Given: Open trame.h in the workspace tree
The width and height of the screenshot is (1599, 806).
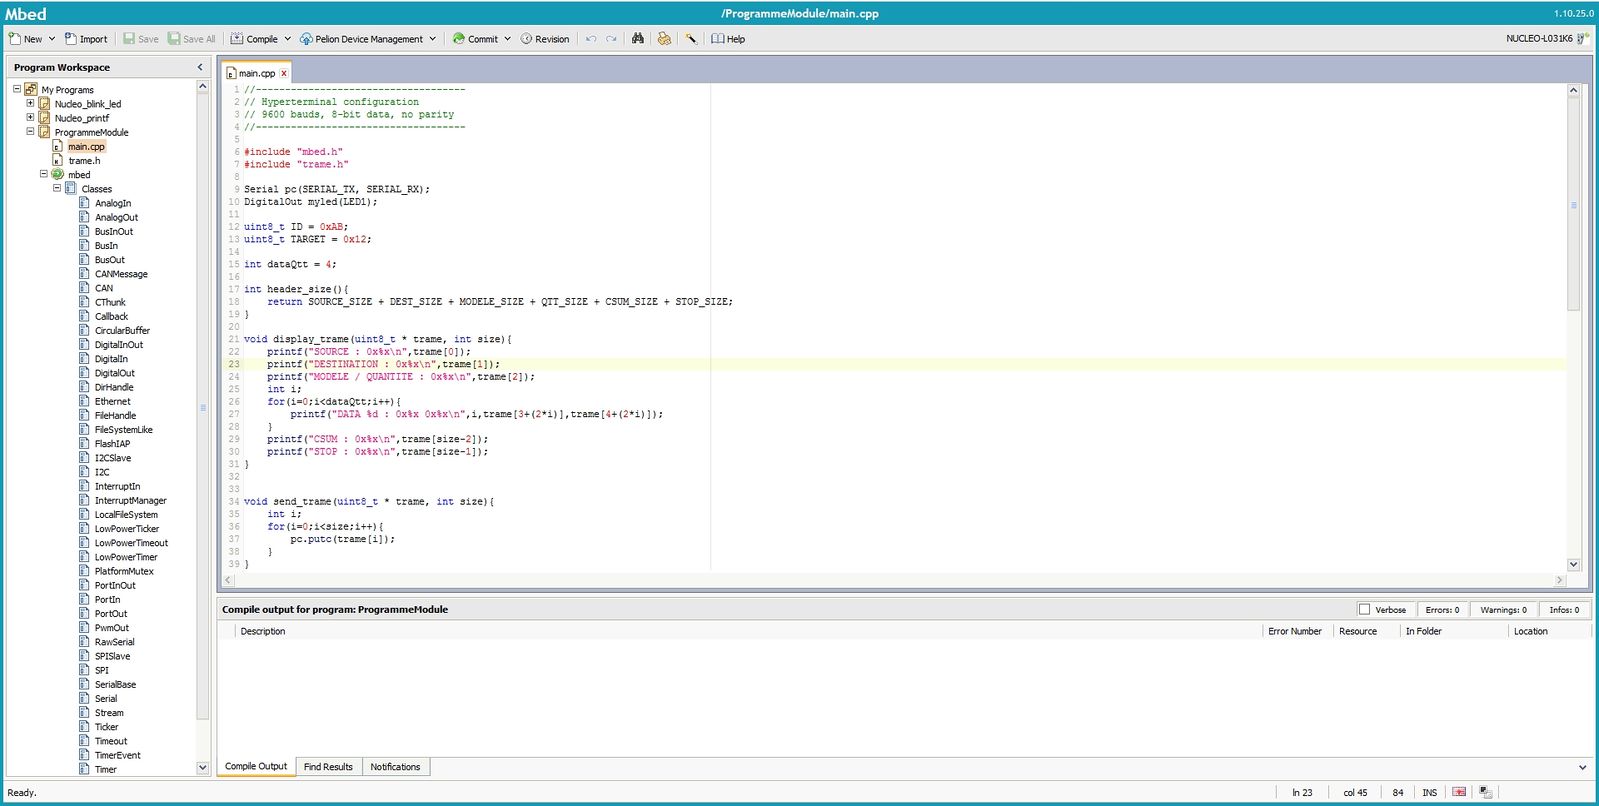Looking at the screenshot, I should click(x=84, y=160).
